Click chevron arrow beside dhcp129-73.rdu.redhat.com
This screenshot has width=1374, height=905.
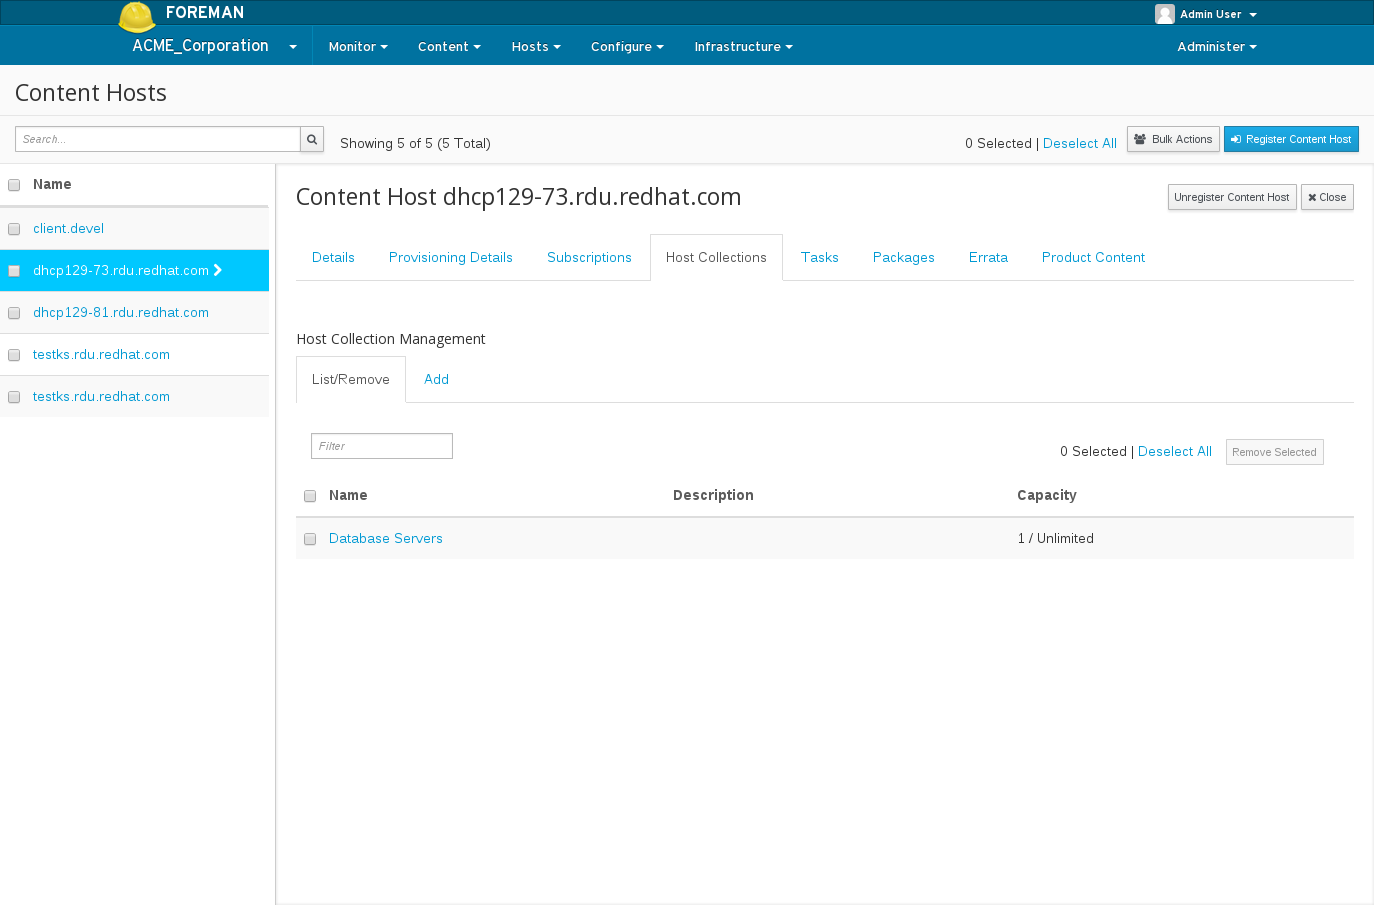point(218,270)
